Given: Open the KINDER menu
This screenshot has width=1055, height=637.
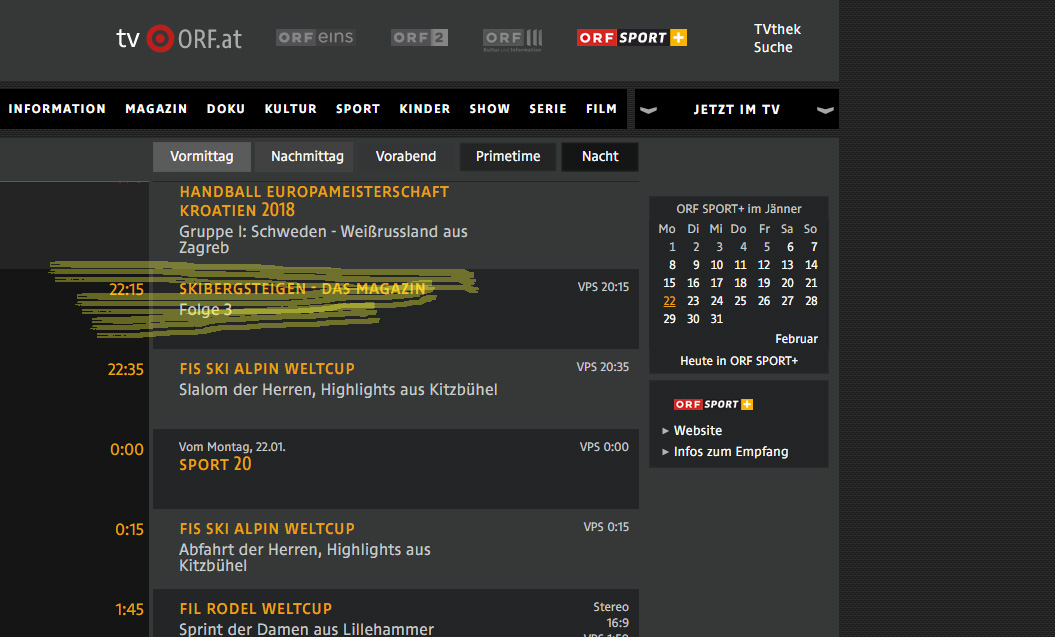Looking at the screenshot, I should point(425,109).
